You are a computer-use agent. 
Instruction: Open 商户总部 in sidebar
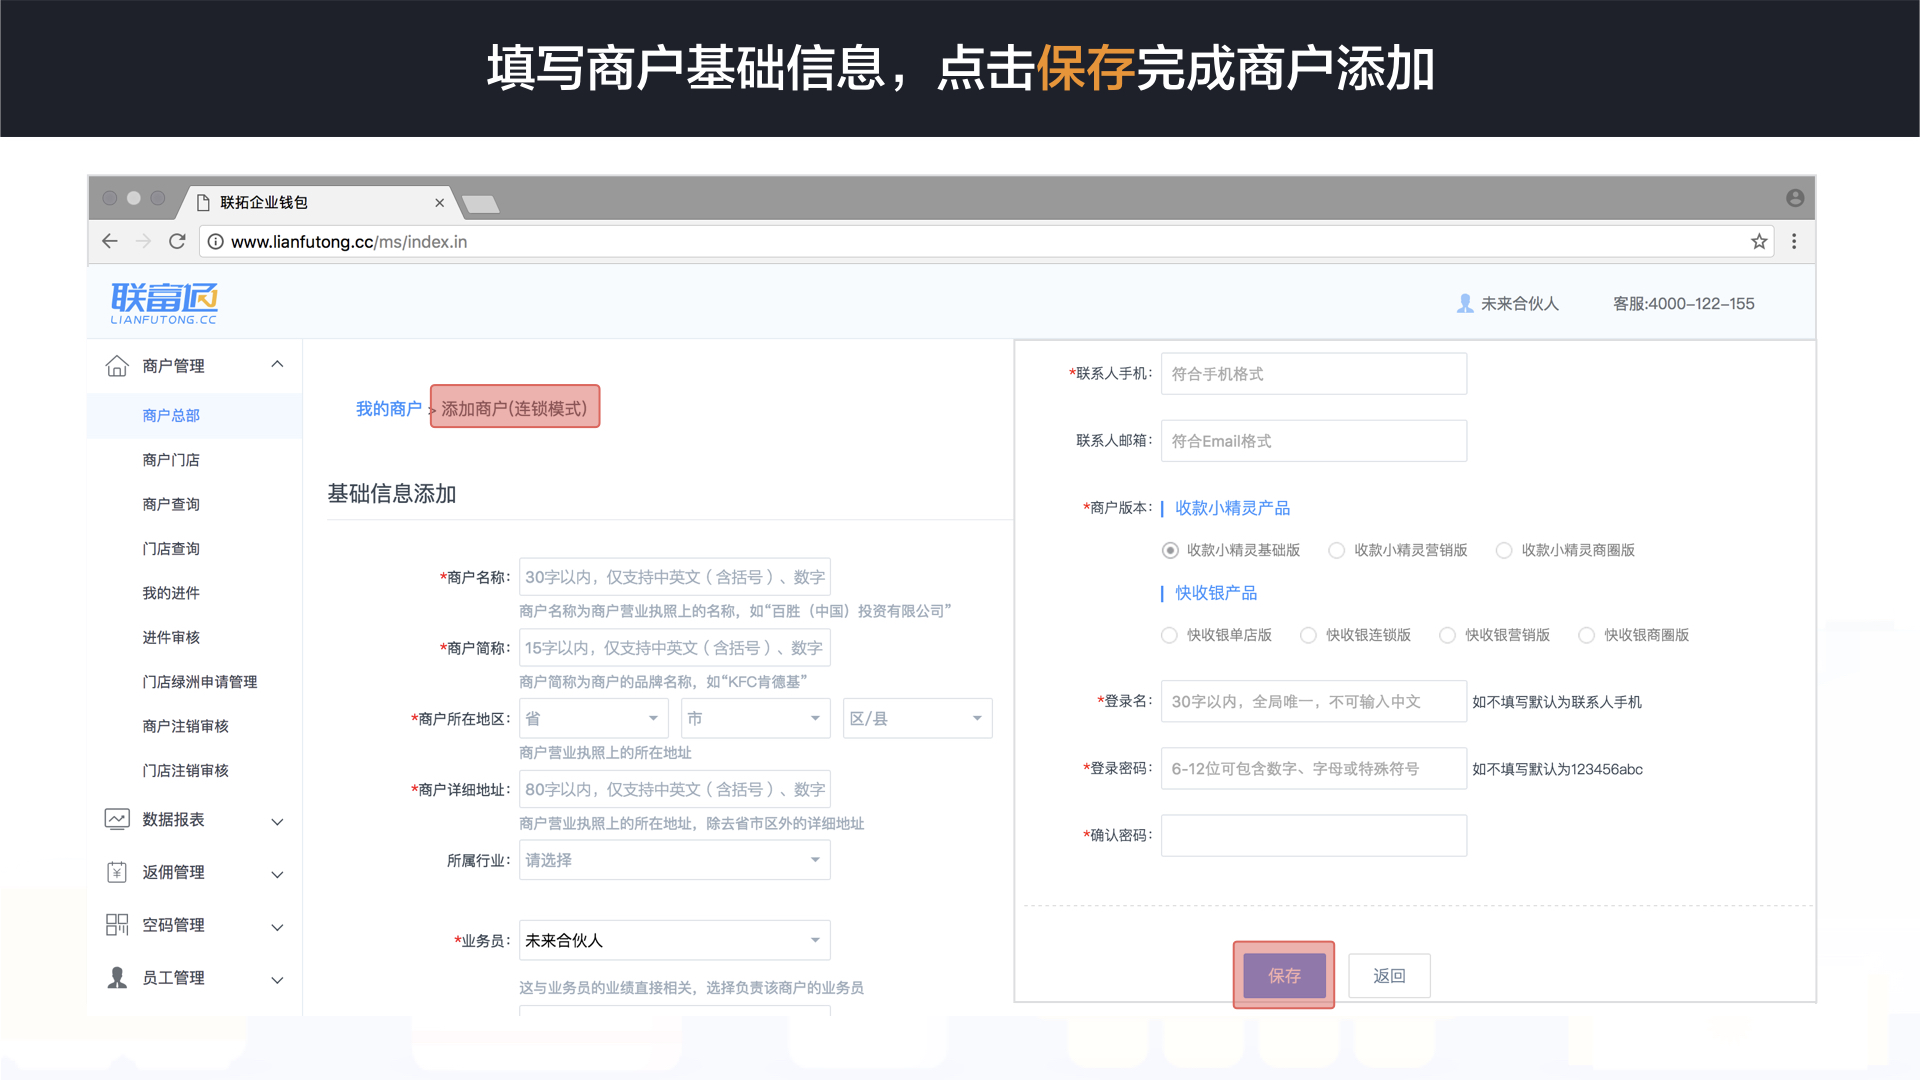(x=171, y=415)
